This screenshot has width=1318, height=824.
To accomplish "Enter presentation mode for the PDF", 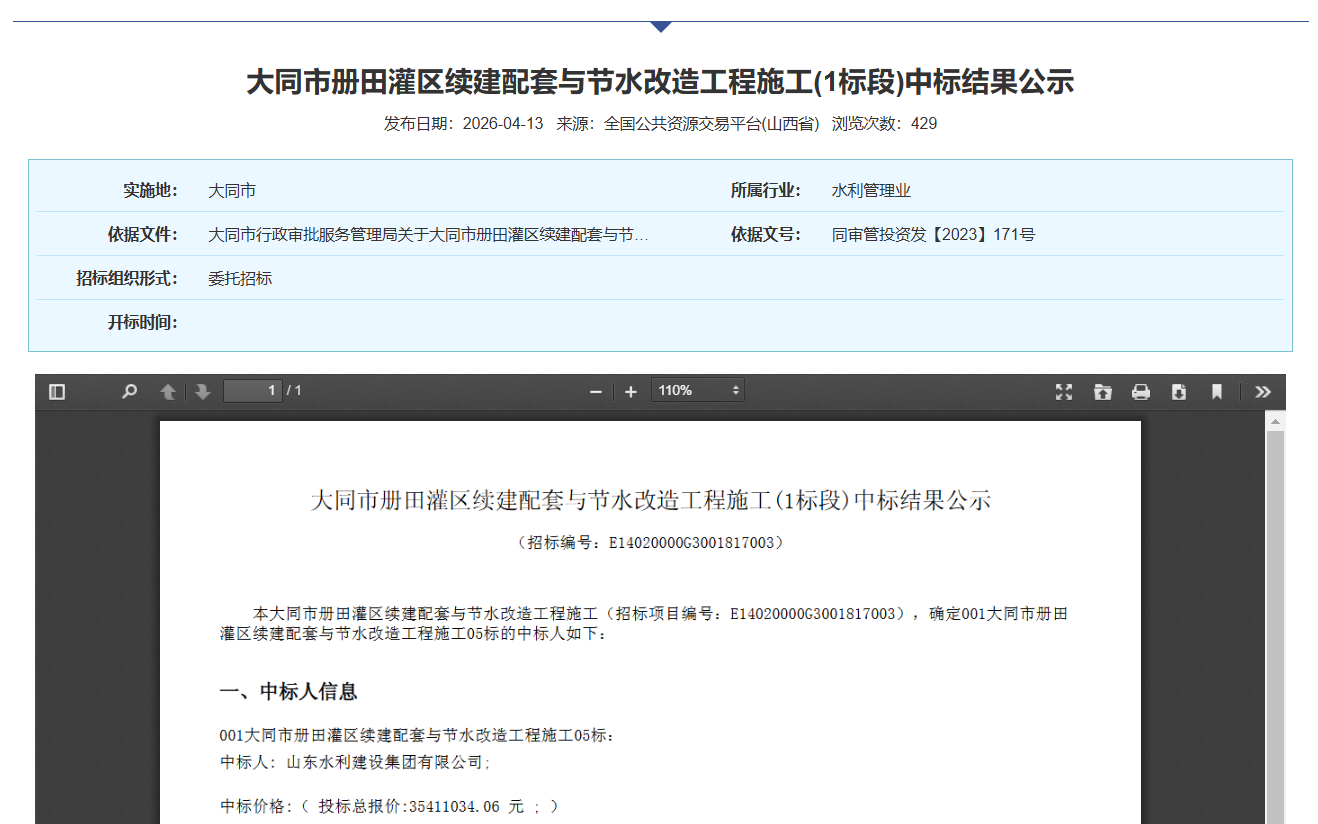I will 1063,392.
